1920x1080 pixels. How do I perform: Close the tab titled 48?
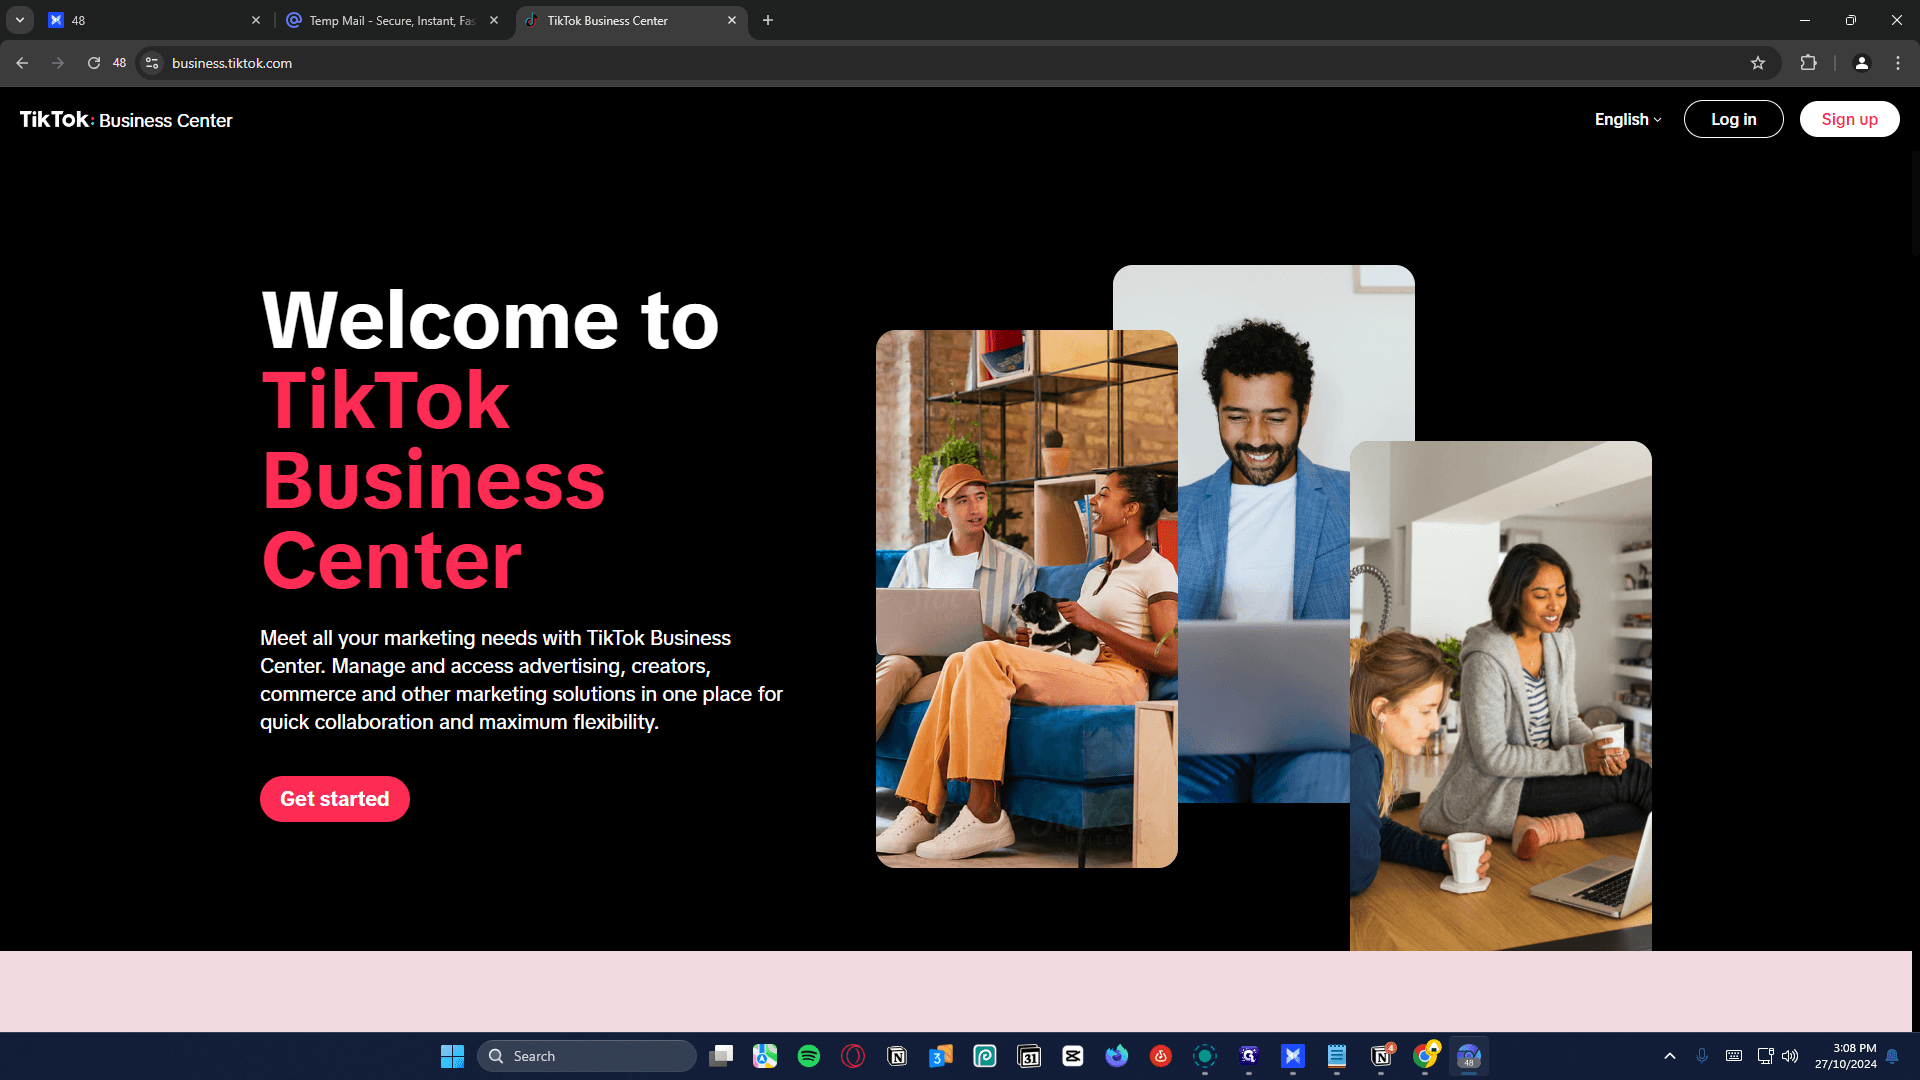click(256, 20)
